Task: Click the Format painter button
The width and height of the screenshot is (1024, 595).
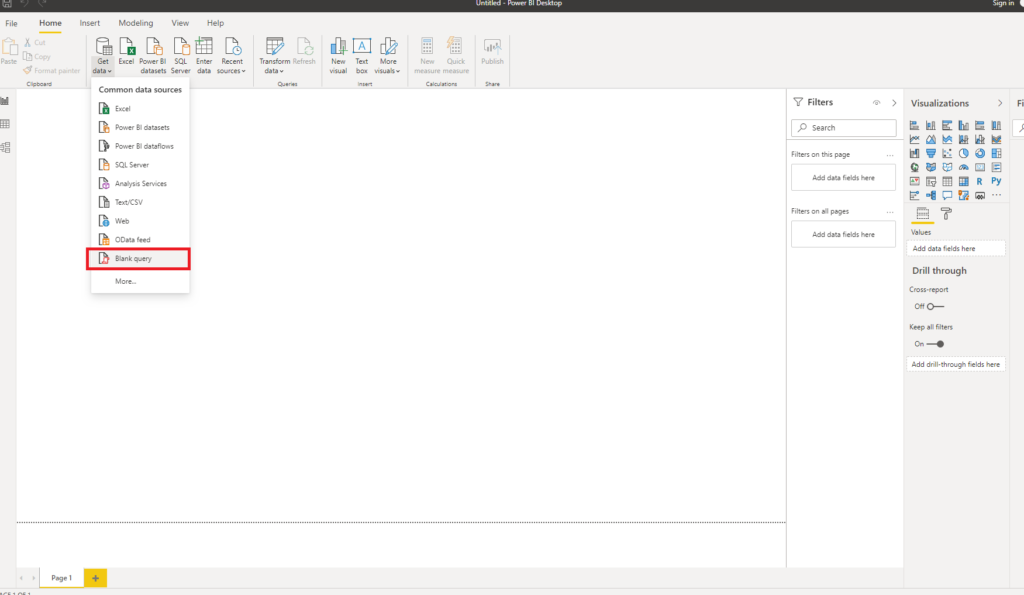Action: [x=51, y=71]
